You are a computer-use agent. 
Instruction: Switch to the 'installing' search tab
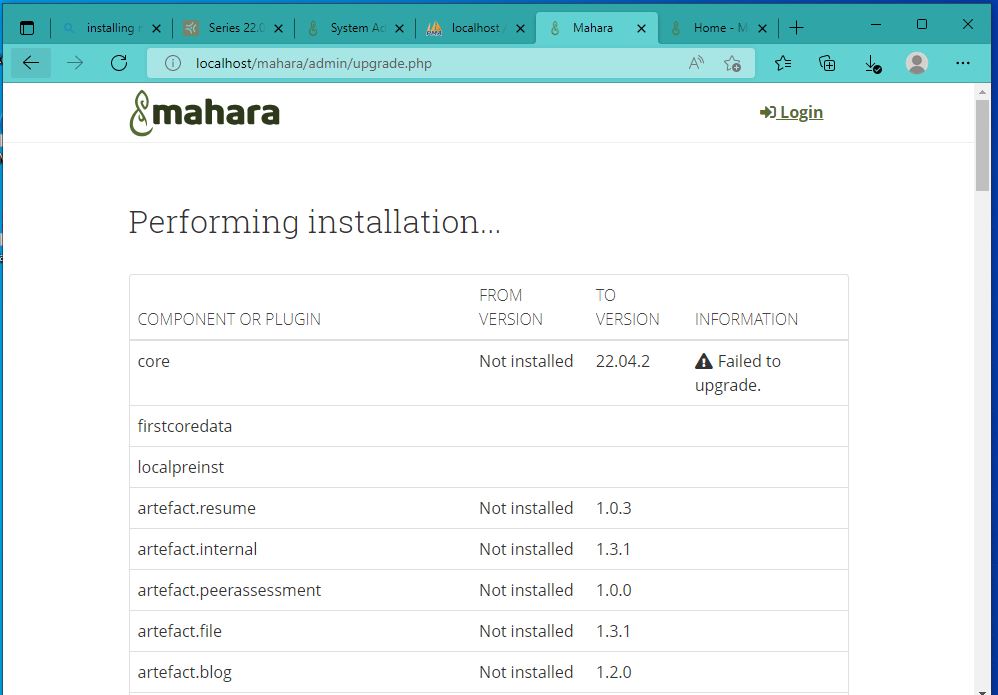tap(108, 28)
